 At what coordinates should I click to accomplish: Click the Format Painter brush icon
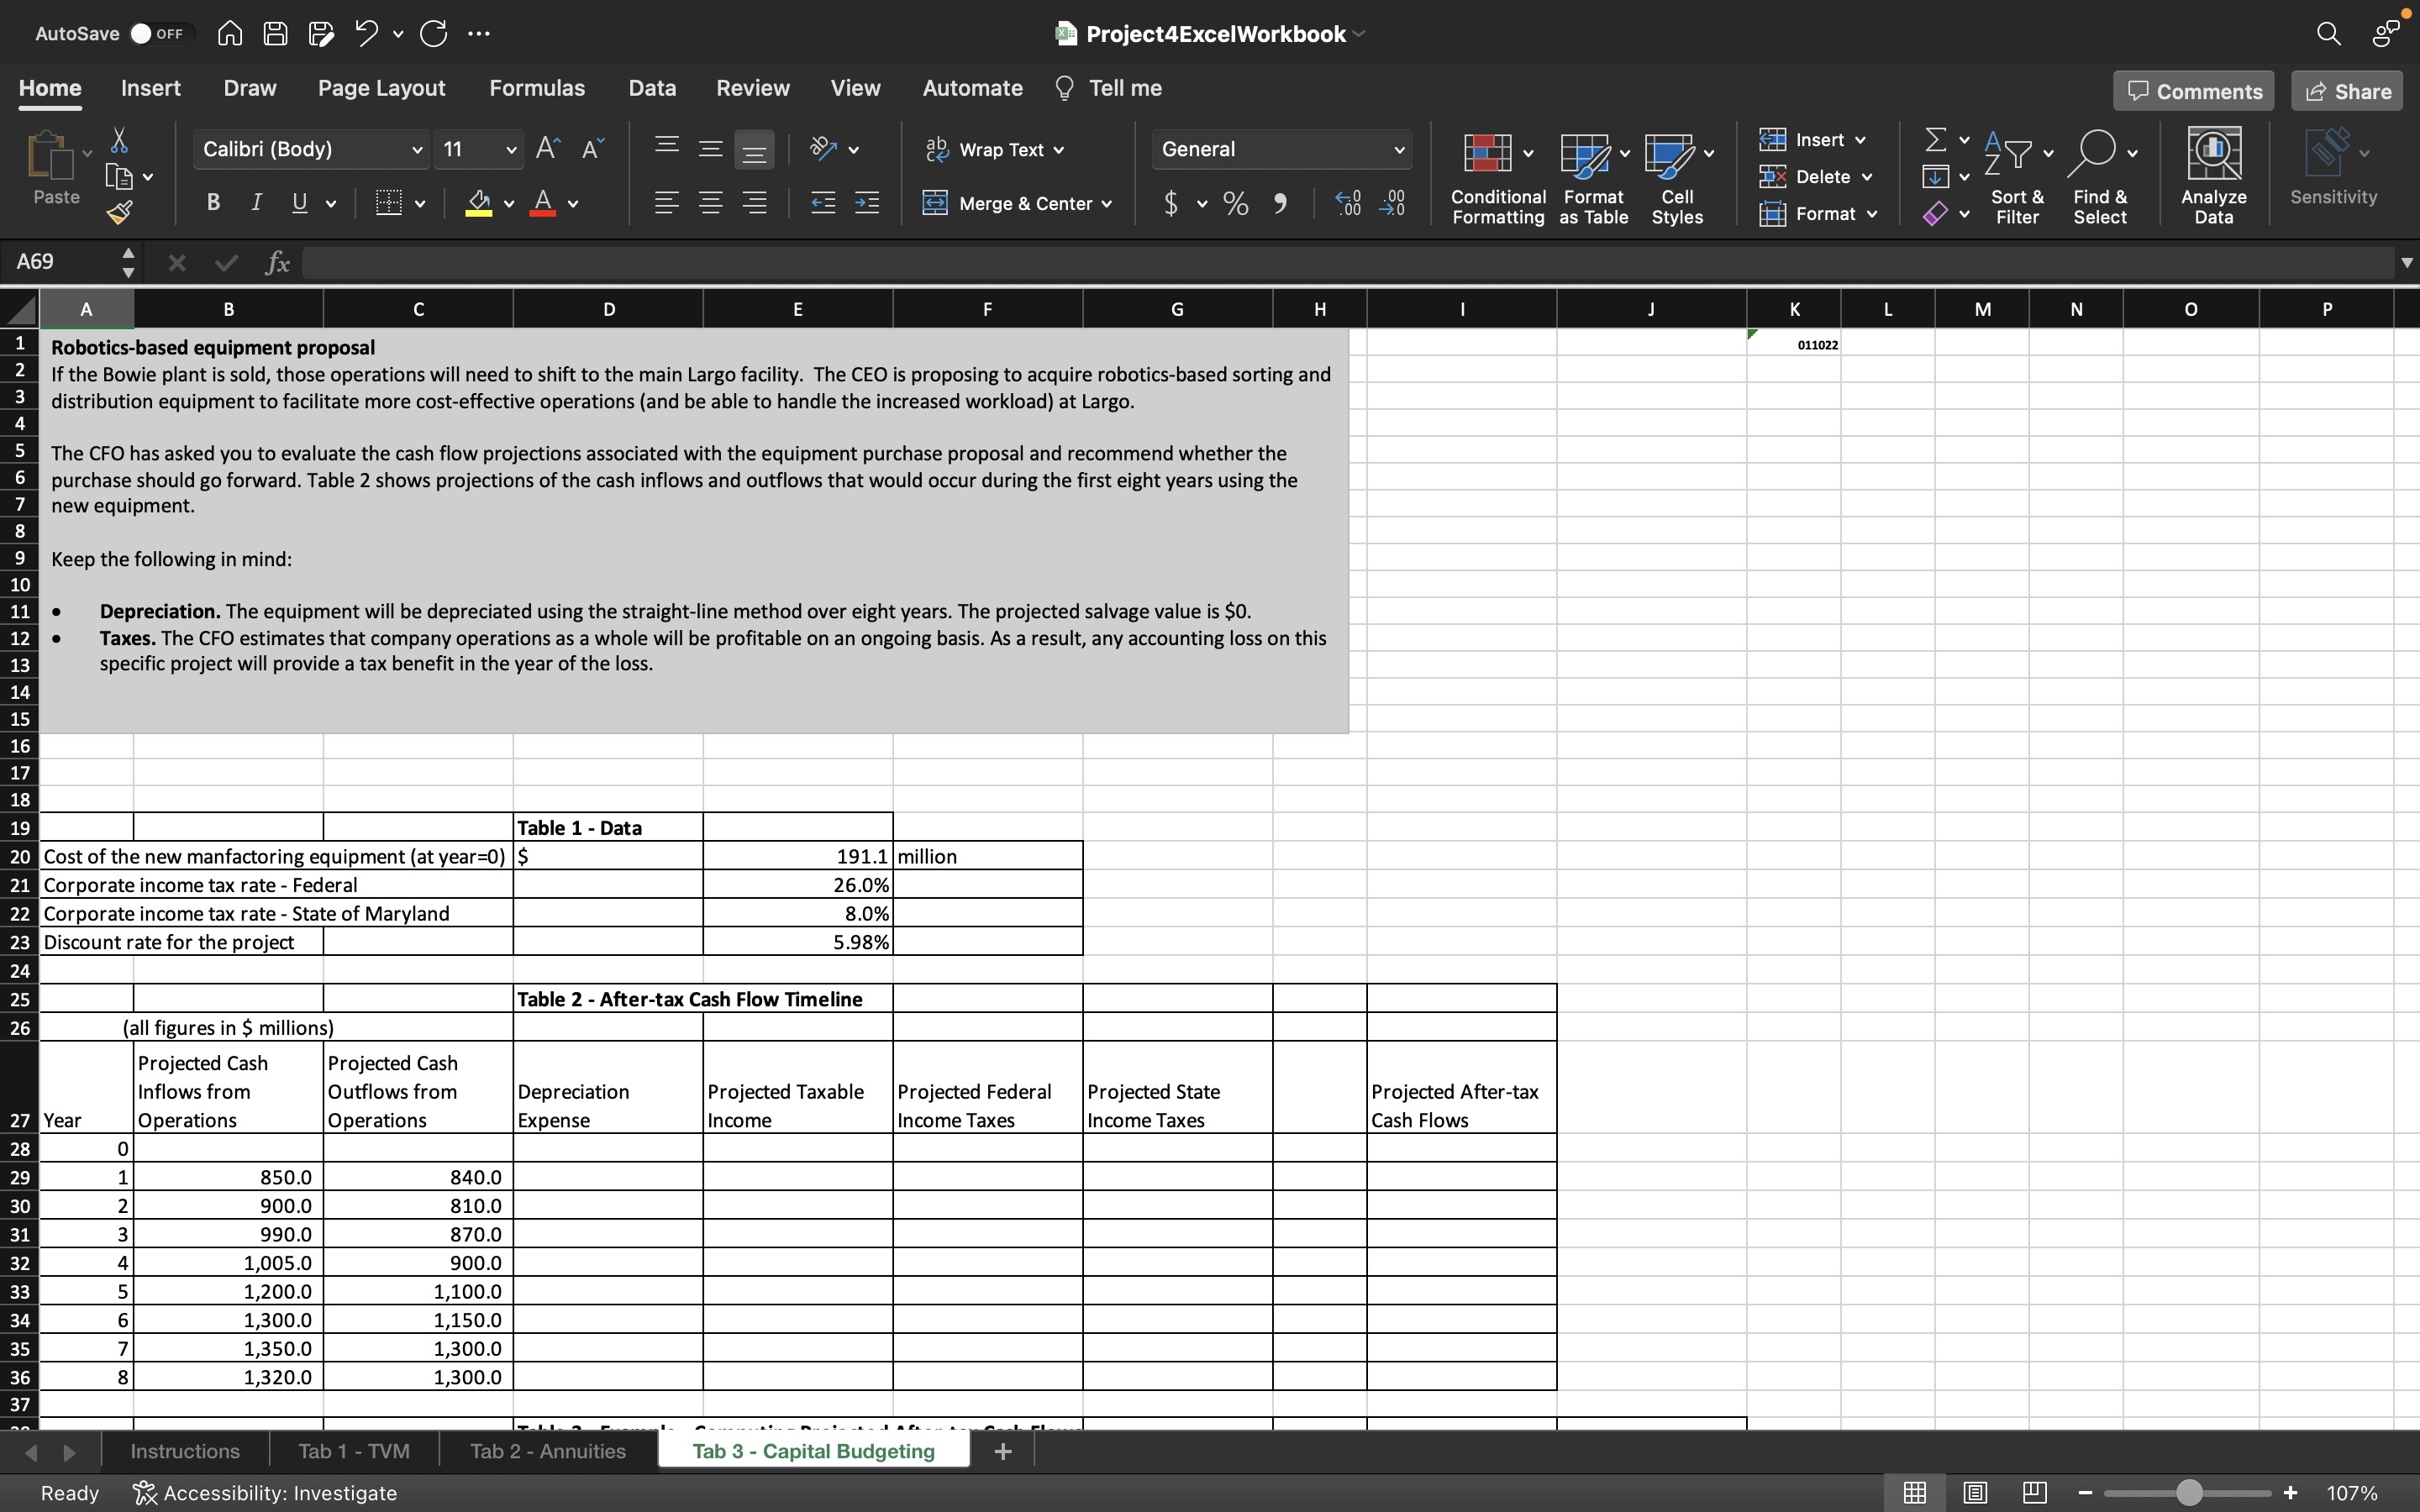click(x=119, y=212)
